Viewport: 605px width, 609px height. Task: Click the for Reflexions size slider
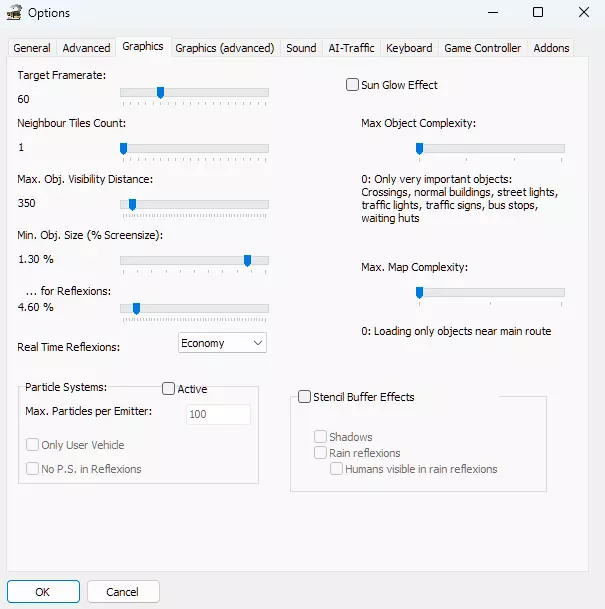tap(194, 308)
